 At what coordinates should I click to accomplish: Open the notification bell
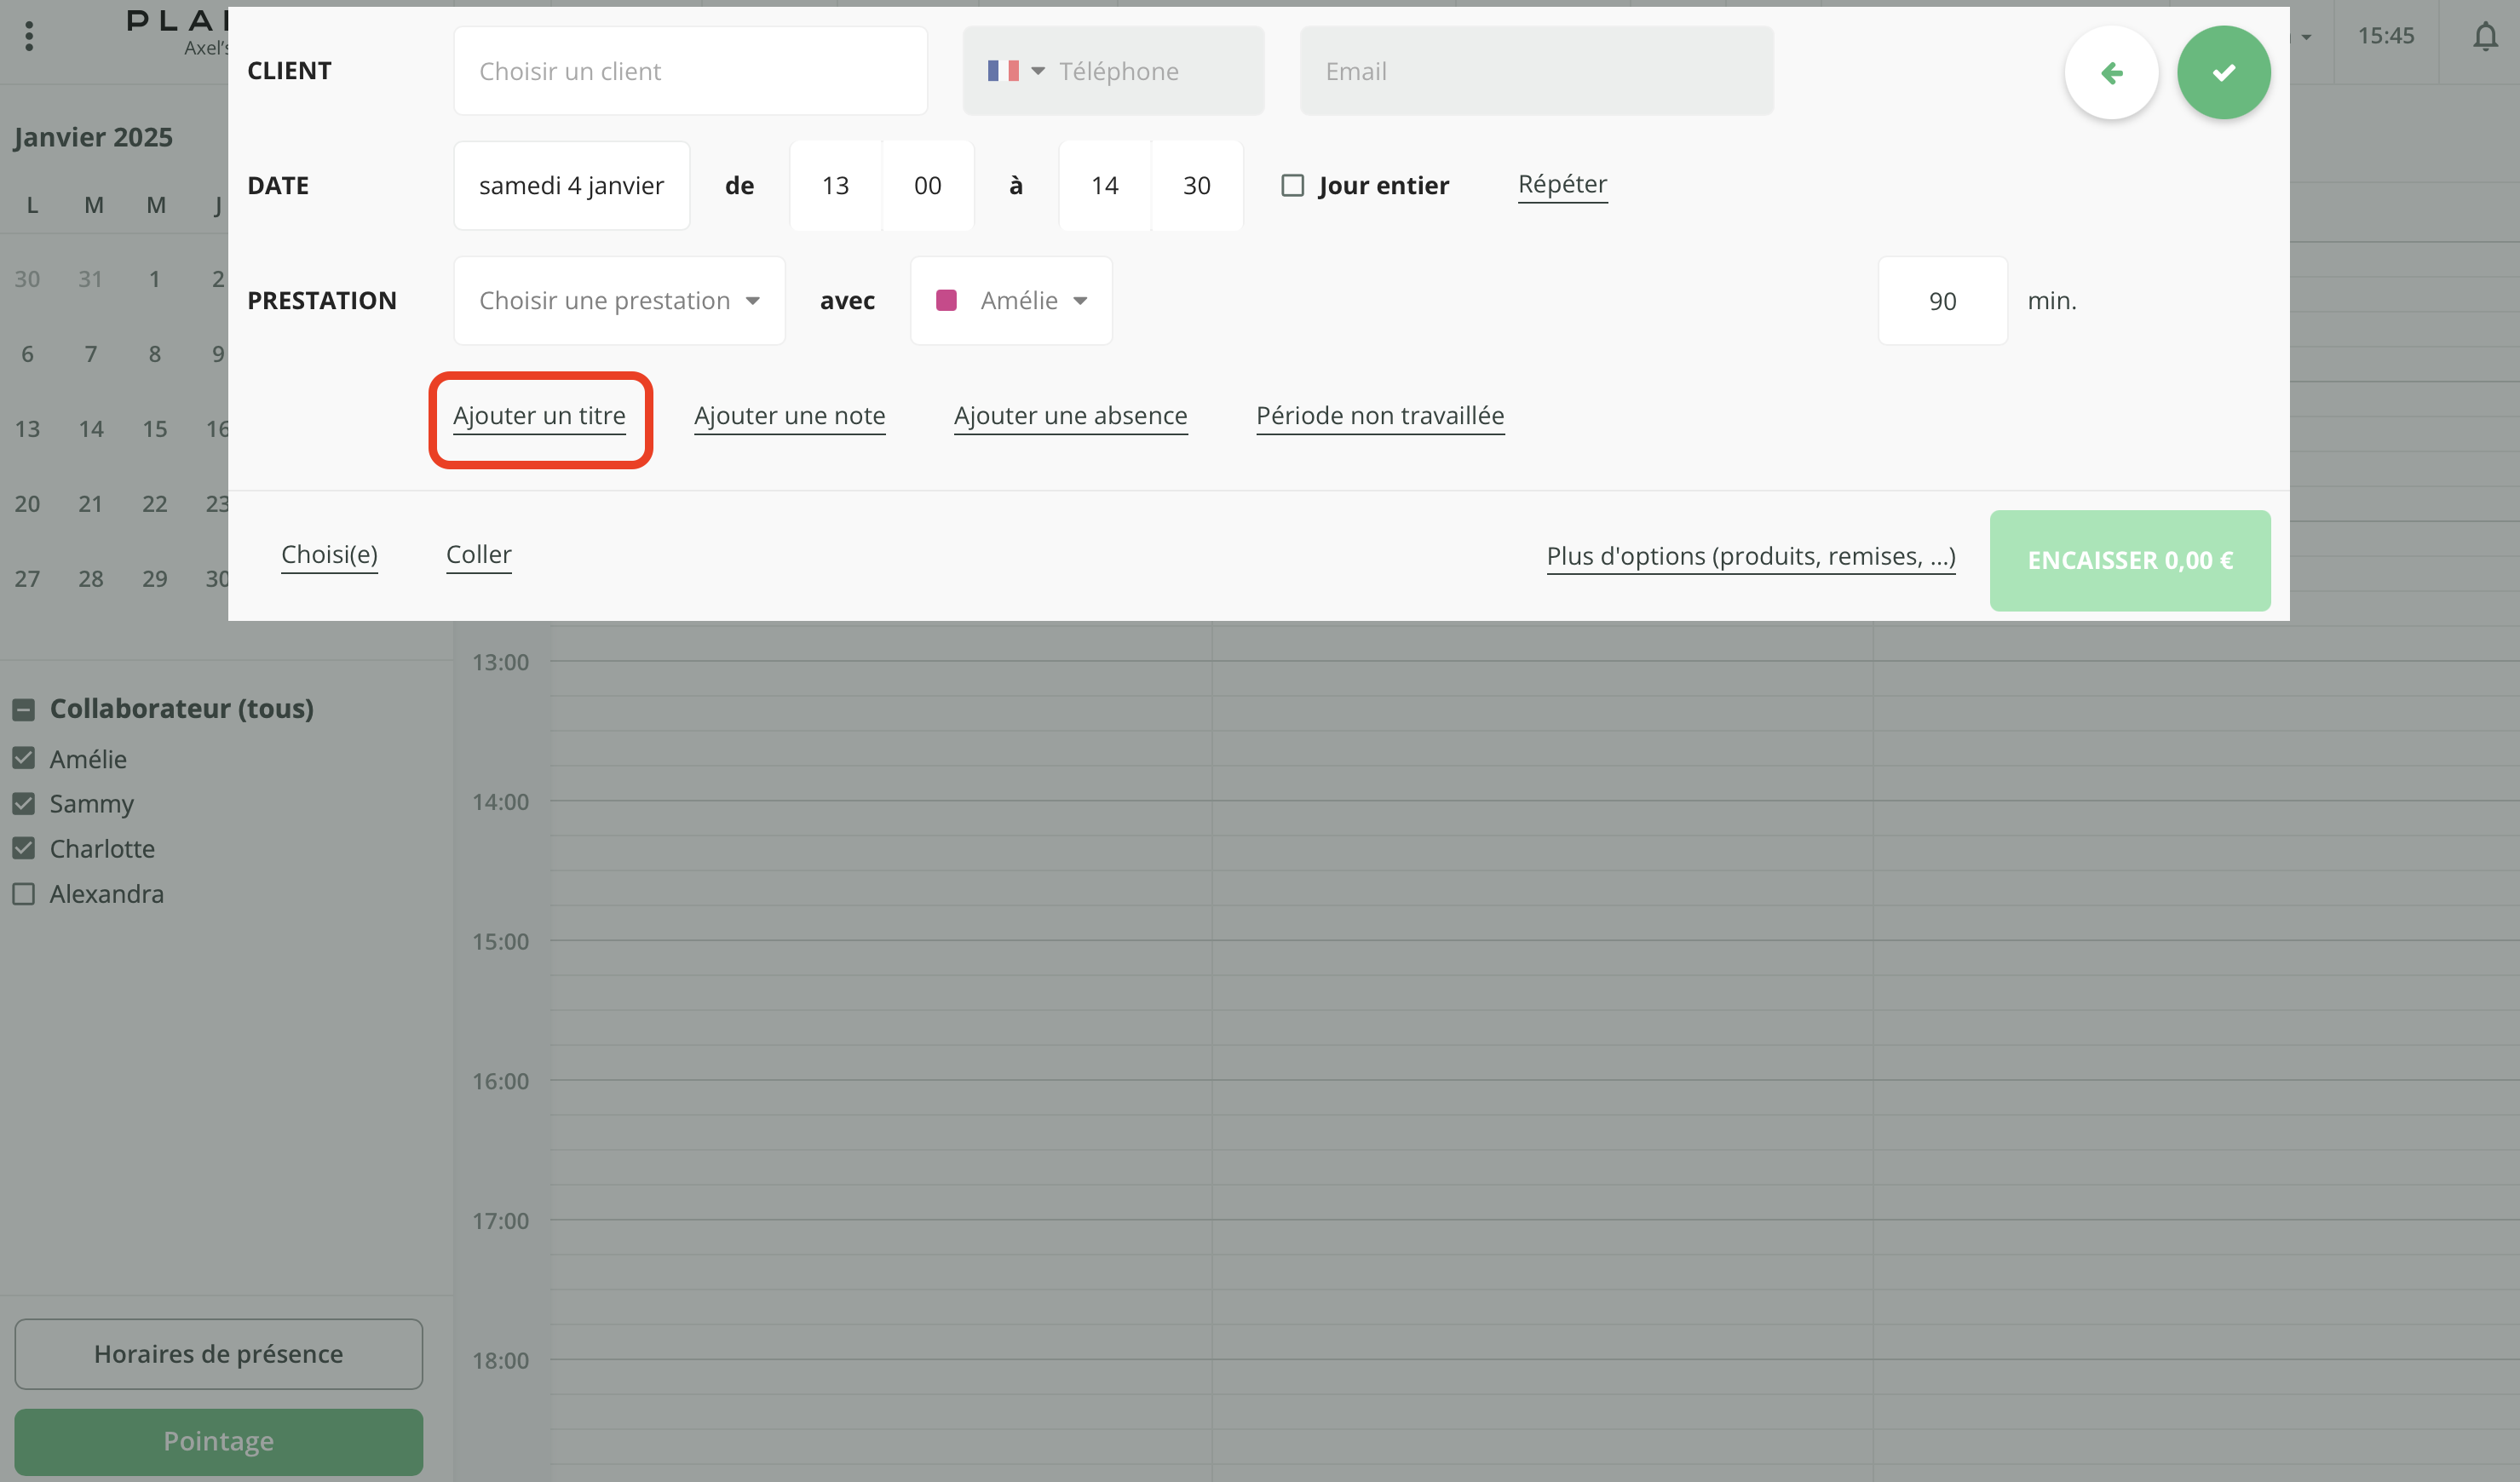[x=2485, y=37]
